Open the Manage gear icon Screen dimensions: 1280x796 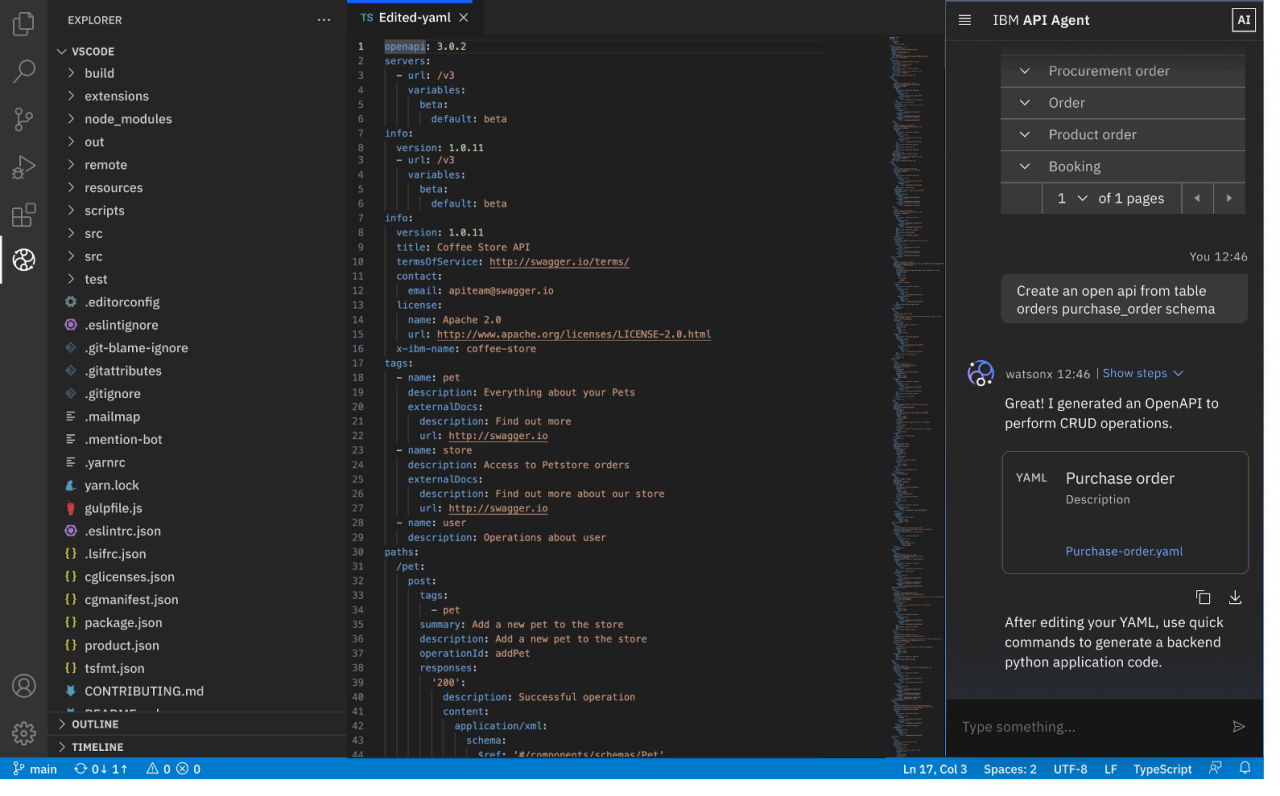24,733
